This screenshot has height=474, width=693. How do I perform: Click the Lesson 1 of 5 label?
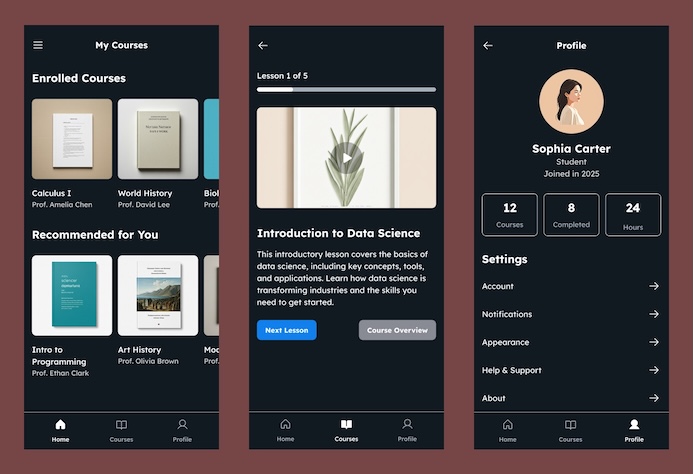pyautogui.click(x=282, y=76)
